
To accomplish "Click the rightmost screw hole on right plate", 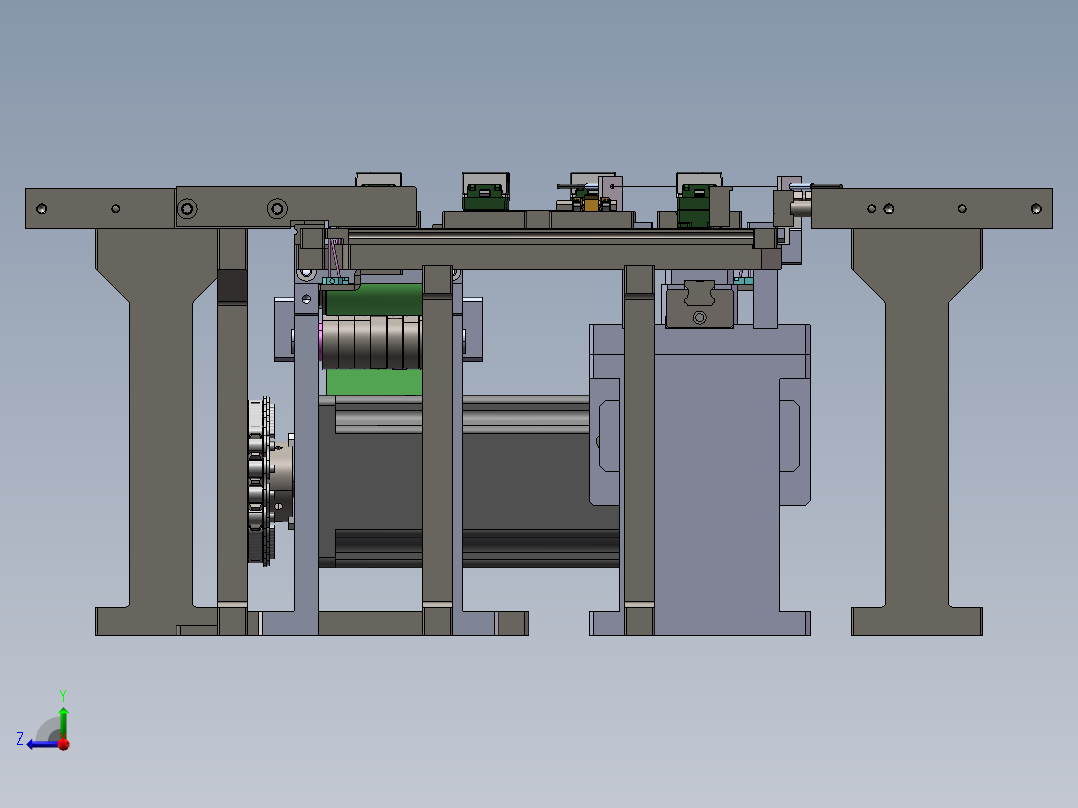I will (x=1036, y=208).
